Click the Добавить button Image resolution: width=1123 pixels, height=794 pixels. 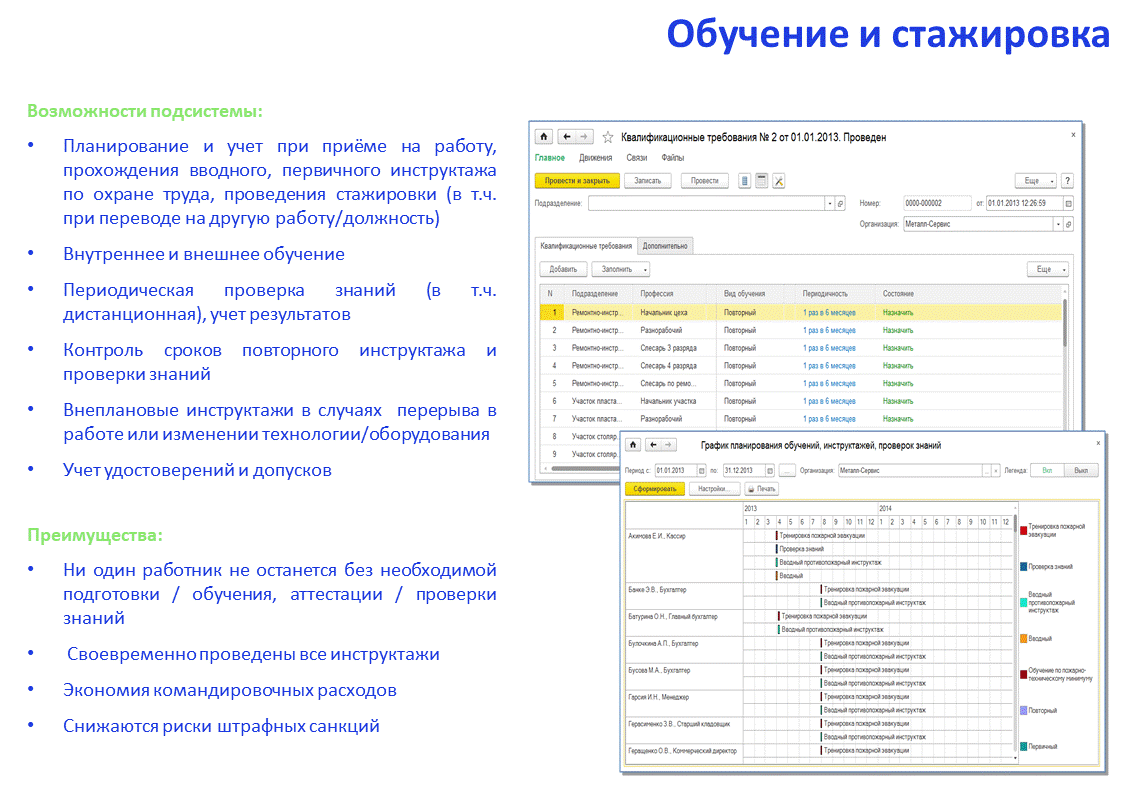tap(563, 269)
